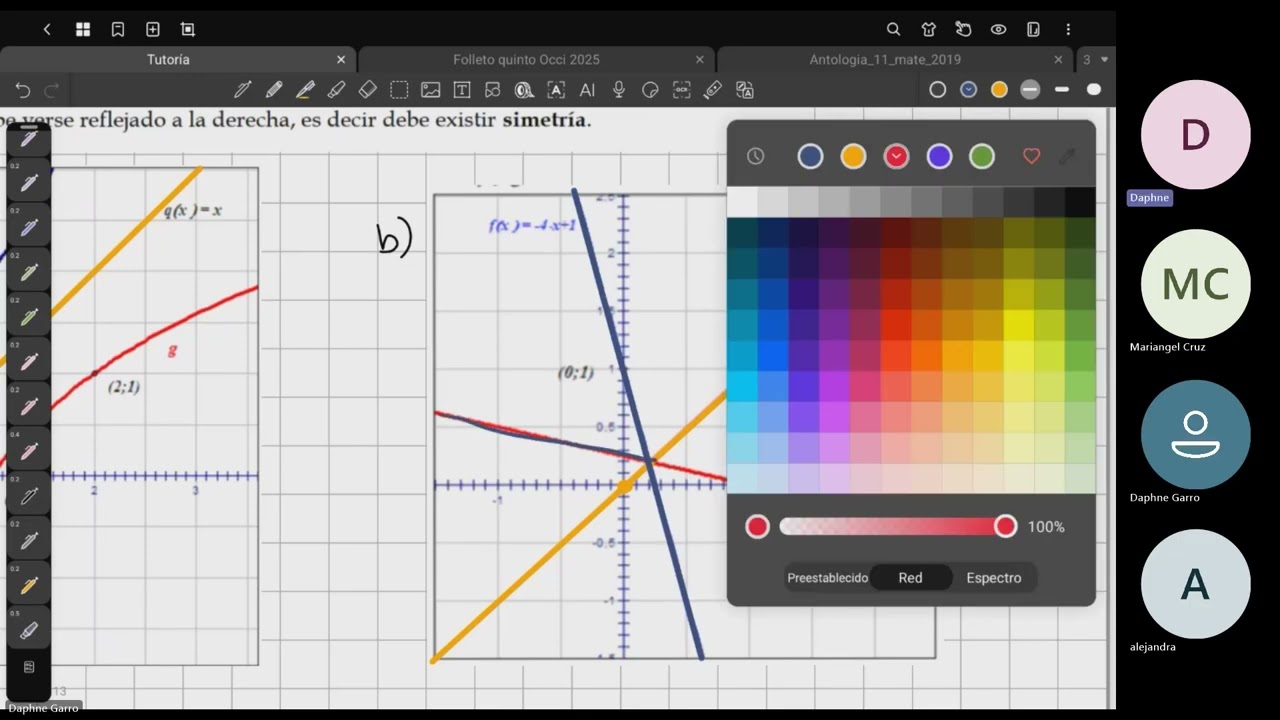1280x720 pixels.
Task: Undo the last stroke
Action: (22, 90)
